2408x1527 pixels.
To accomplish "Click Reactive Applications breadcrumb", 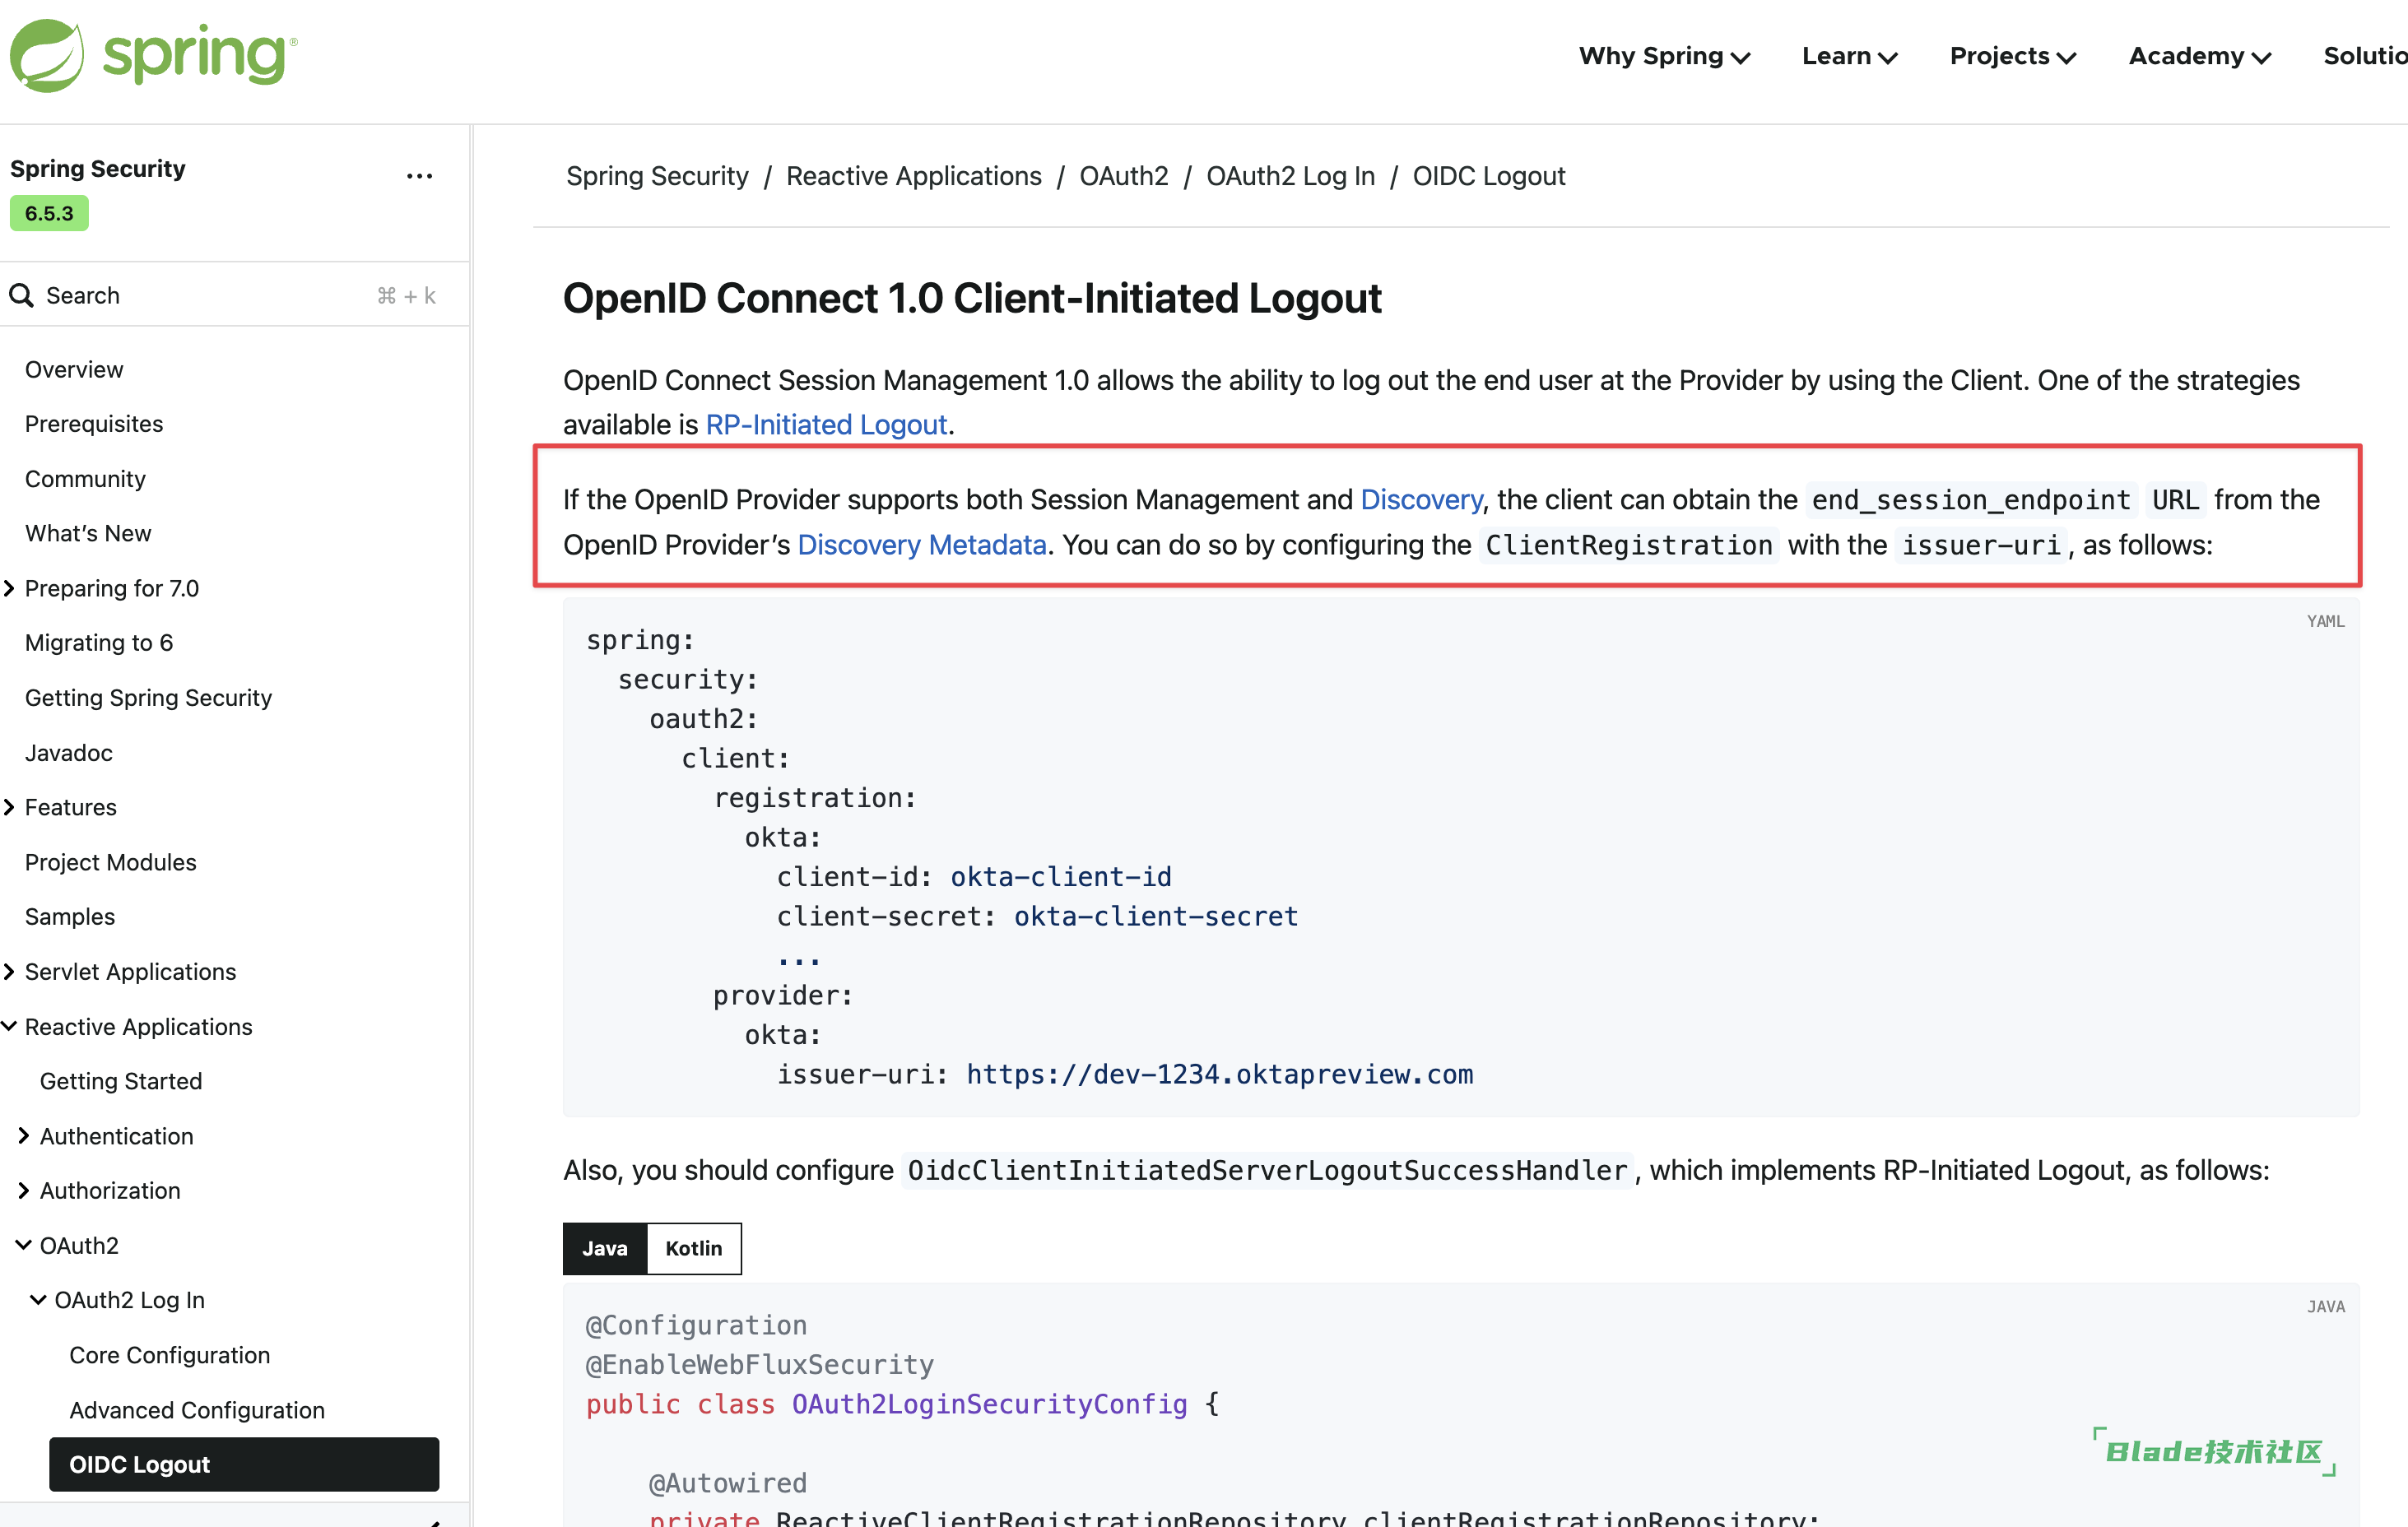I will 914,176.
